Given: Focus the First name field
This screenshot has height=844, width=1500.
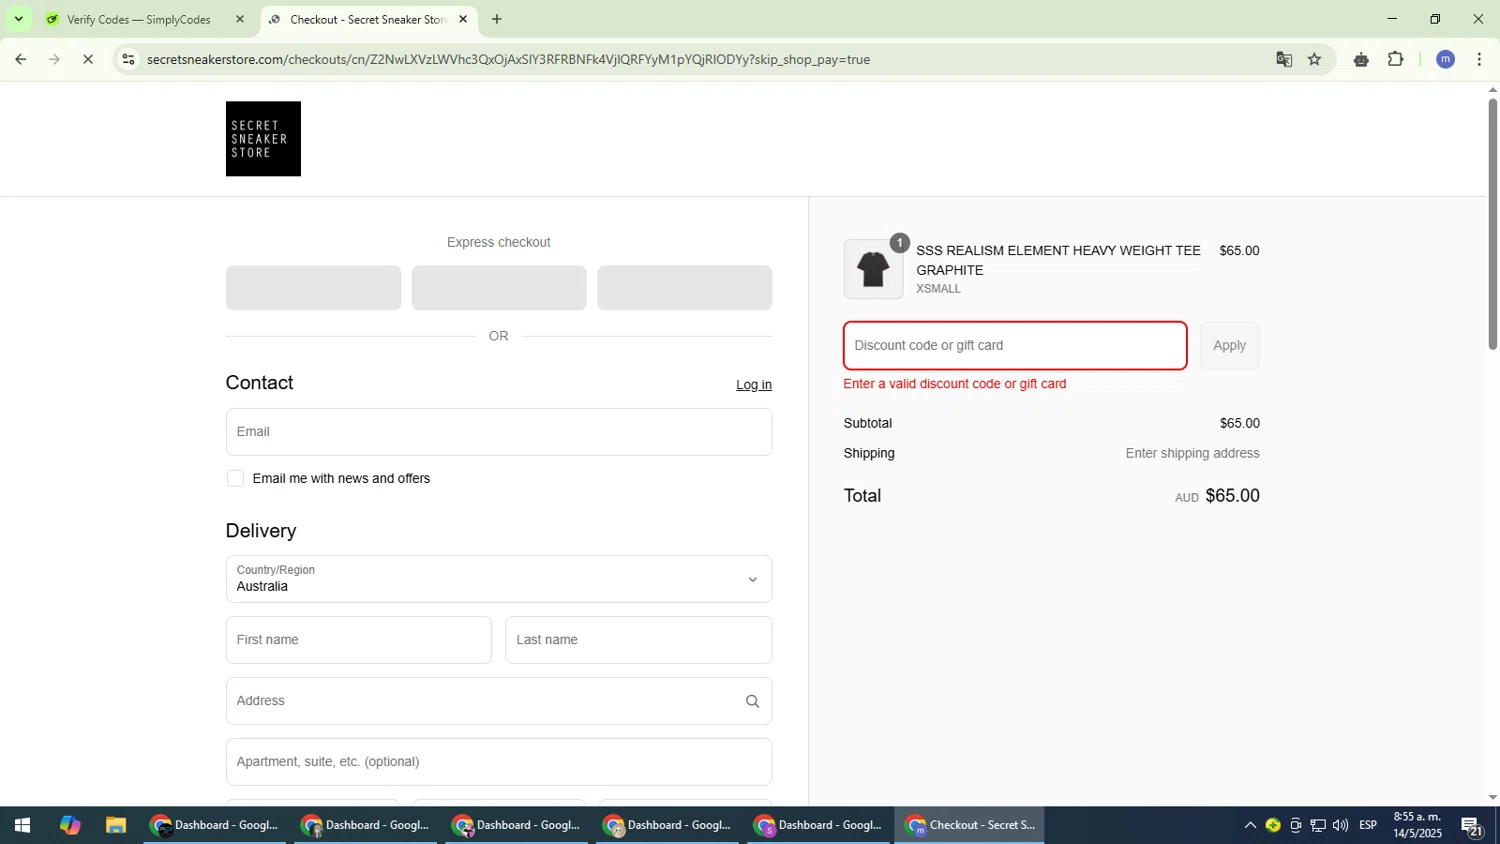Looking at the screenshot, I should 359,640.
